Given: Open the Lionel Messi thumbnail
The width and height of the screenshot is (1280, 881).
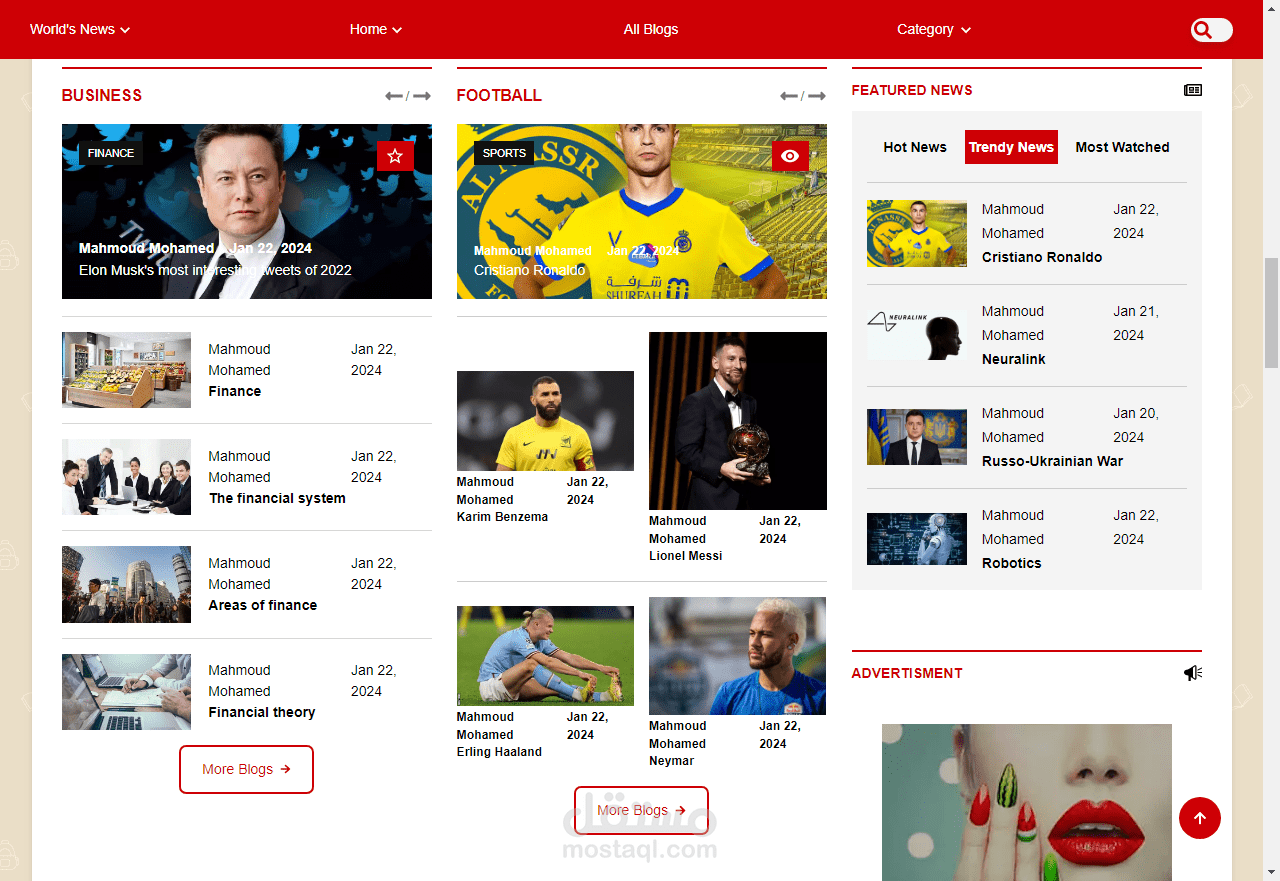Looking at the screenshot, I should click(738, 421).
